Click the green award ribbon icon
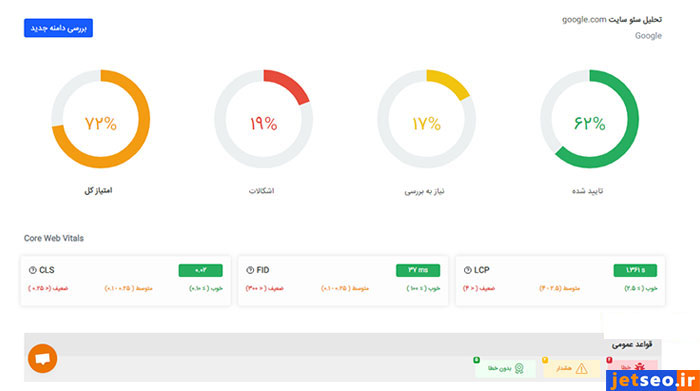Image resolution: width=700 pixels, height=391 pixels. (519, 368)
